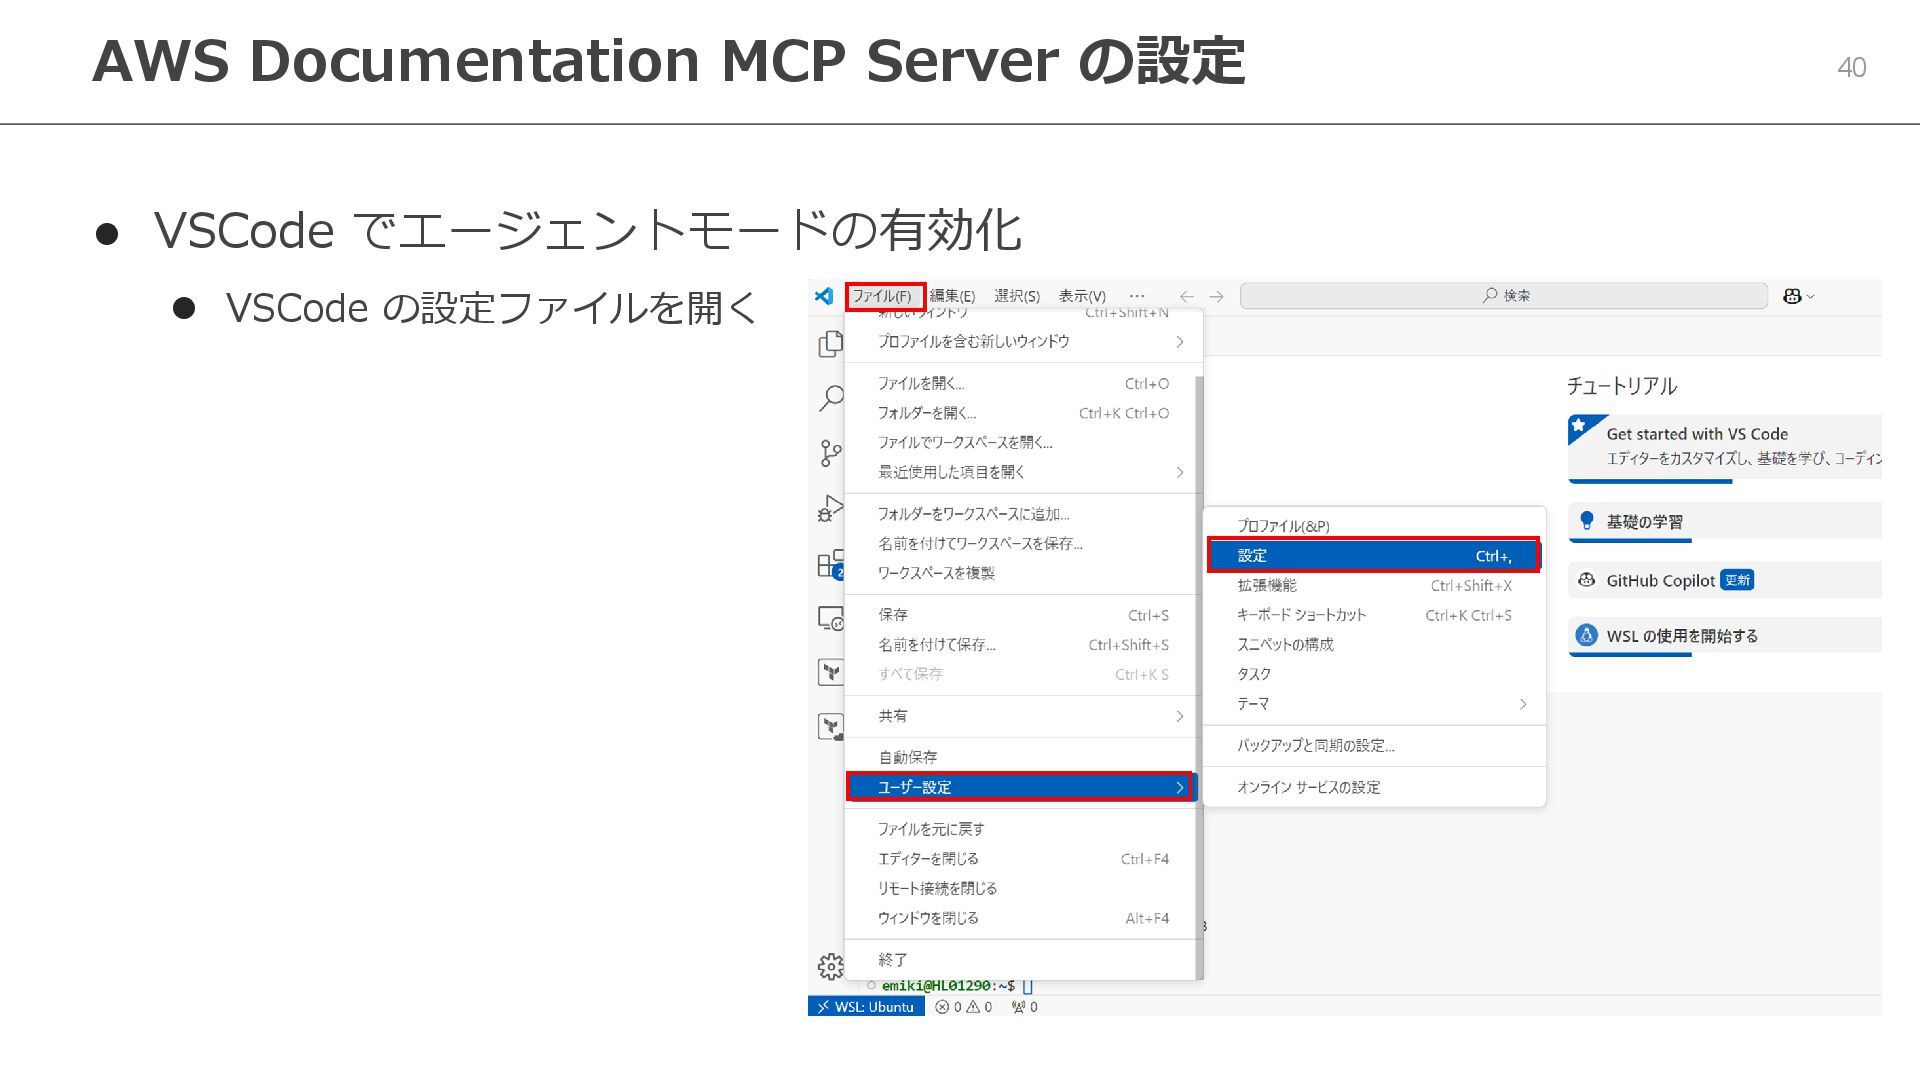Screen dimensions: 1920x1080
Task: Expand the テーマ submenu
Action: [x=1374, y=704]
